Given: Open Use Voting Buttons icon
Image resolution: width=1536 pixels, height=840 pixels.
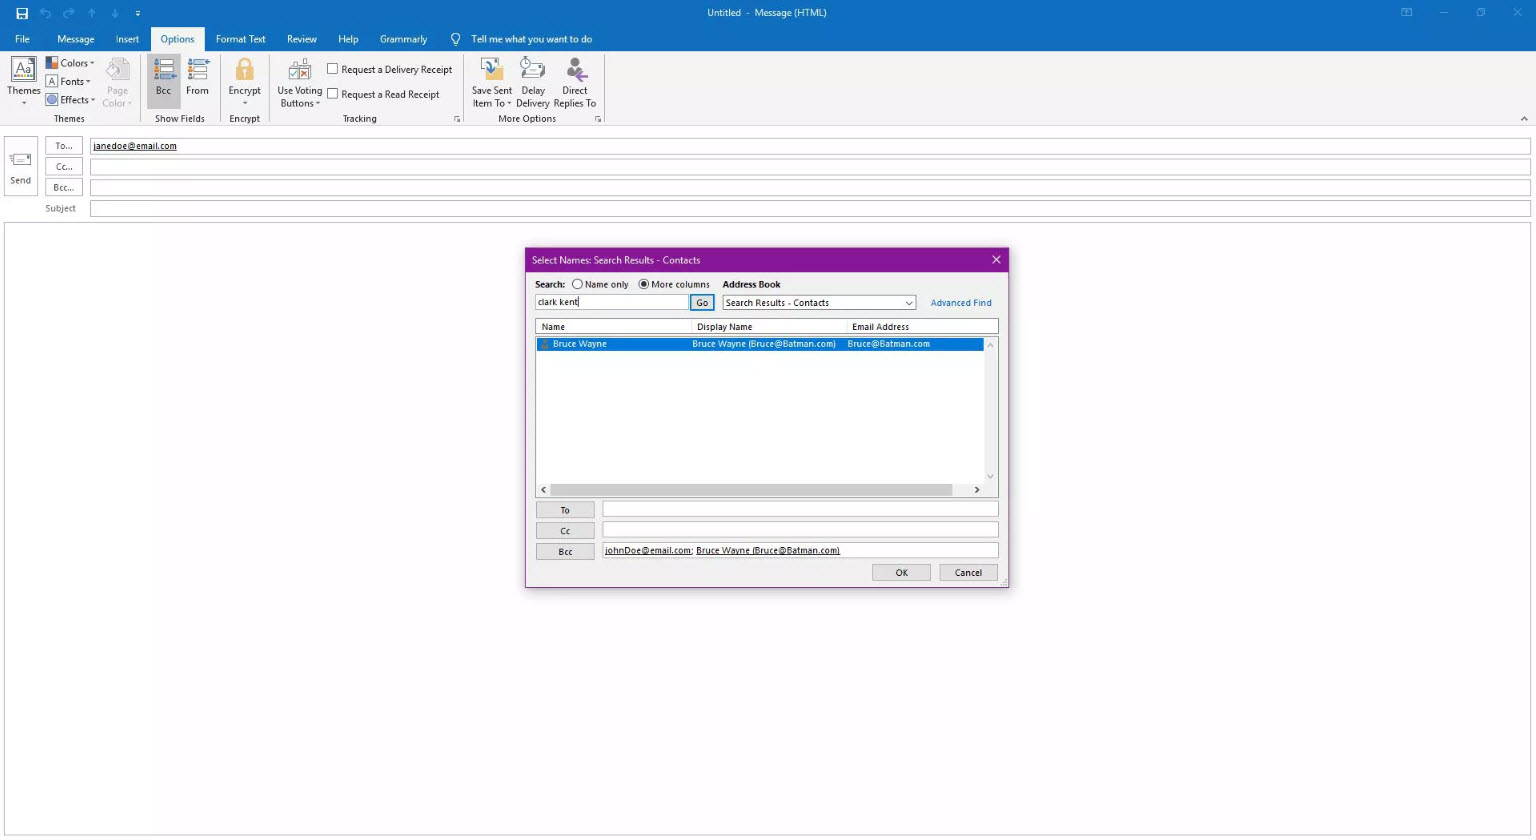Looking at the screenshot, I should click(299, 70).
